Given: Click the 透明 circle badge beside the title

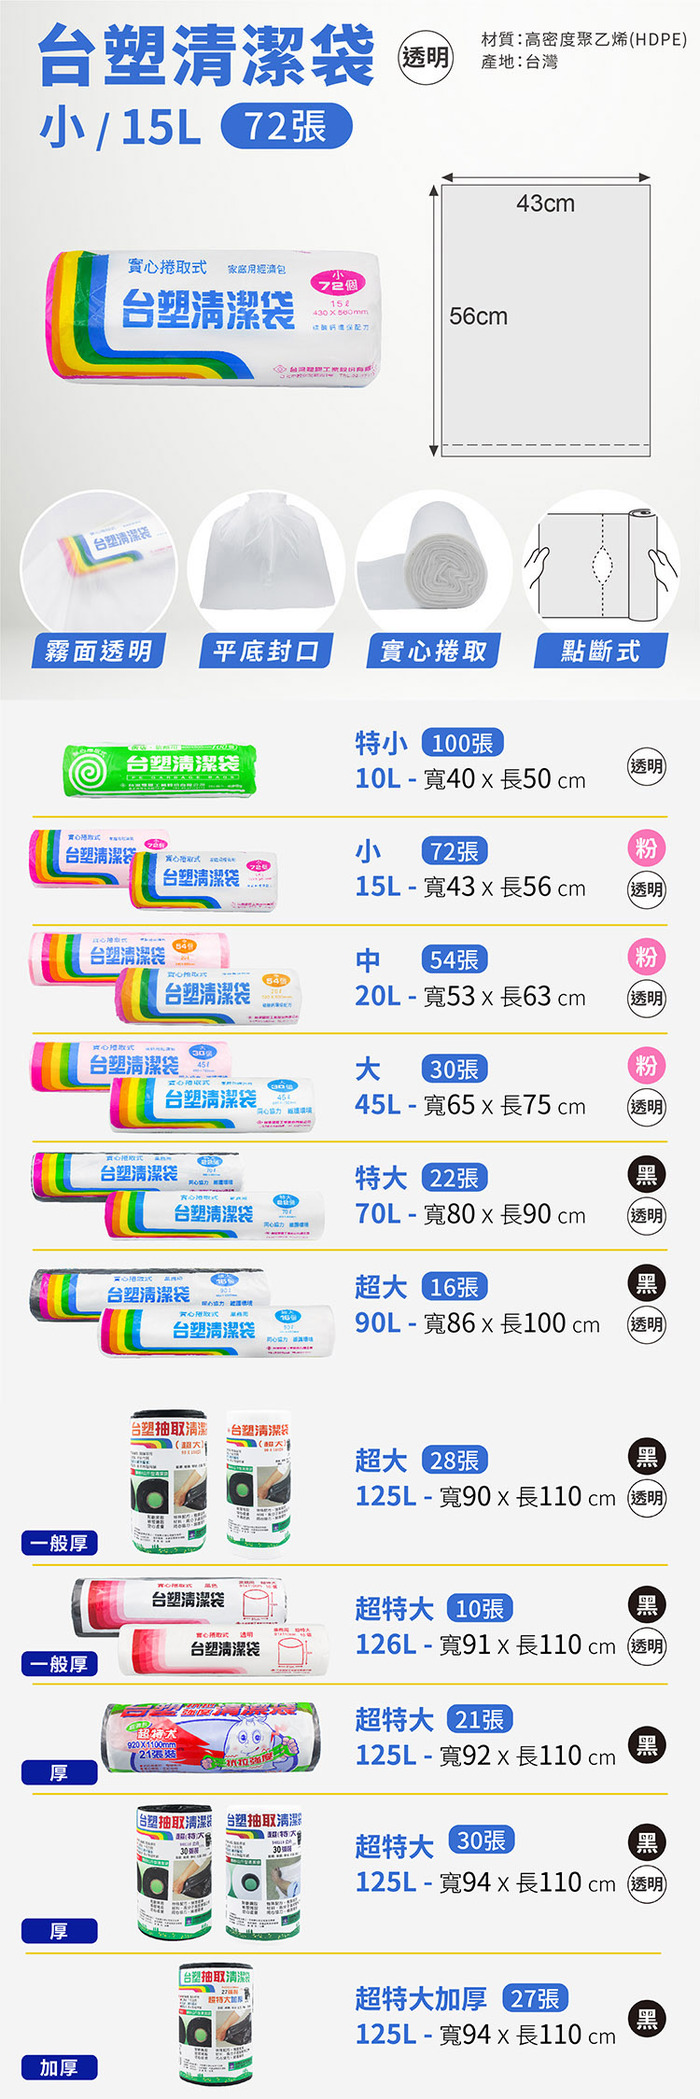Looking at the screenshot, I should coord(426,58).
